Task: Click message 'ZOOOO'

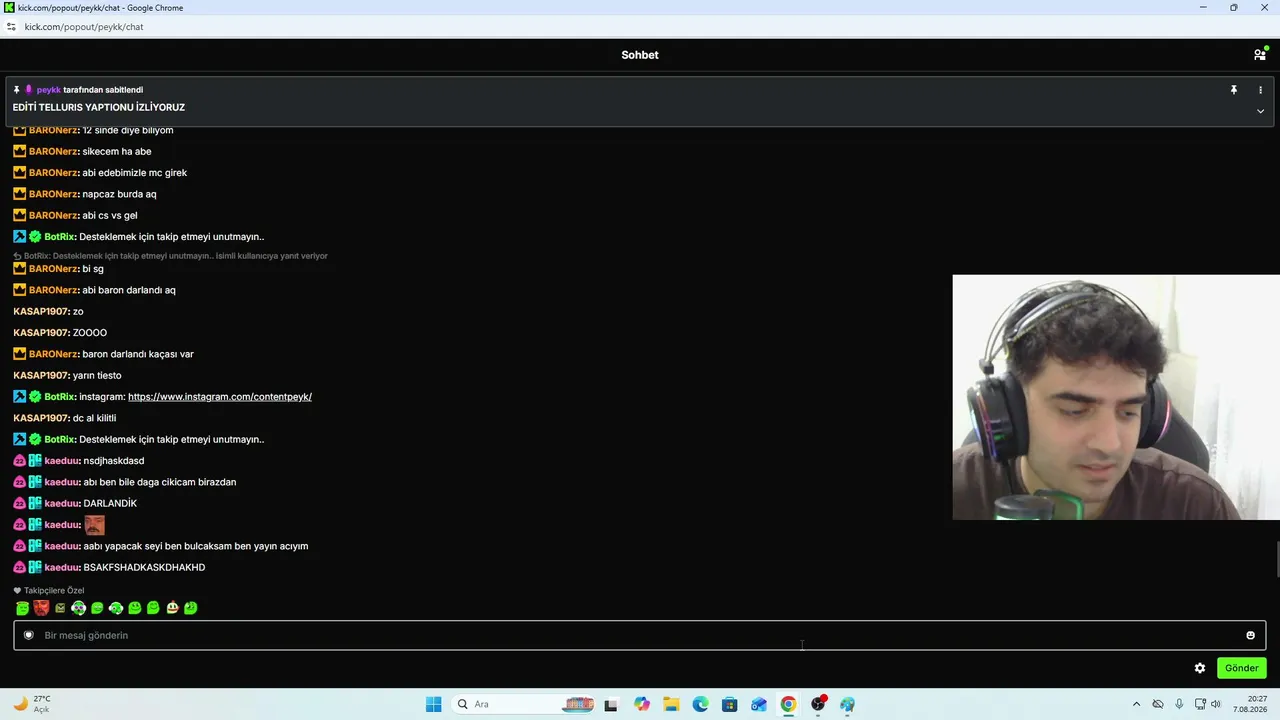Action: pos(90,333)
